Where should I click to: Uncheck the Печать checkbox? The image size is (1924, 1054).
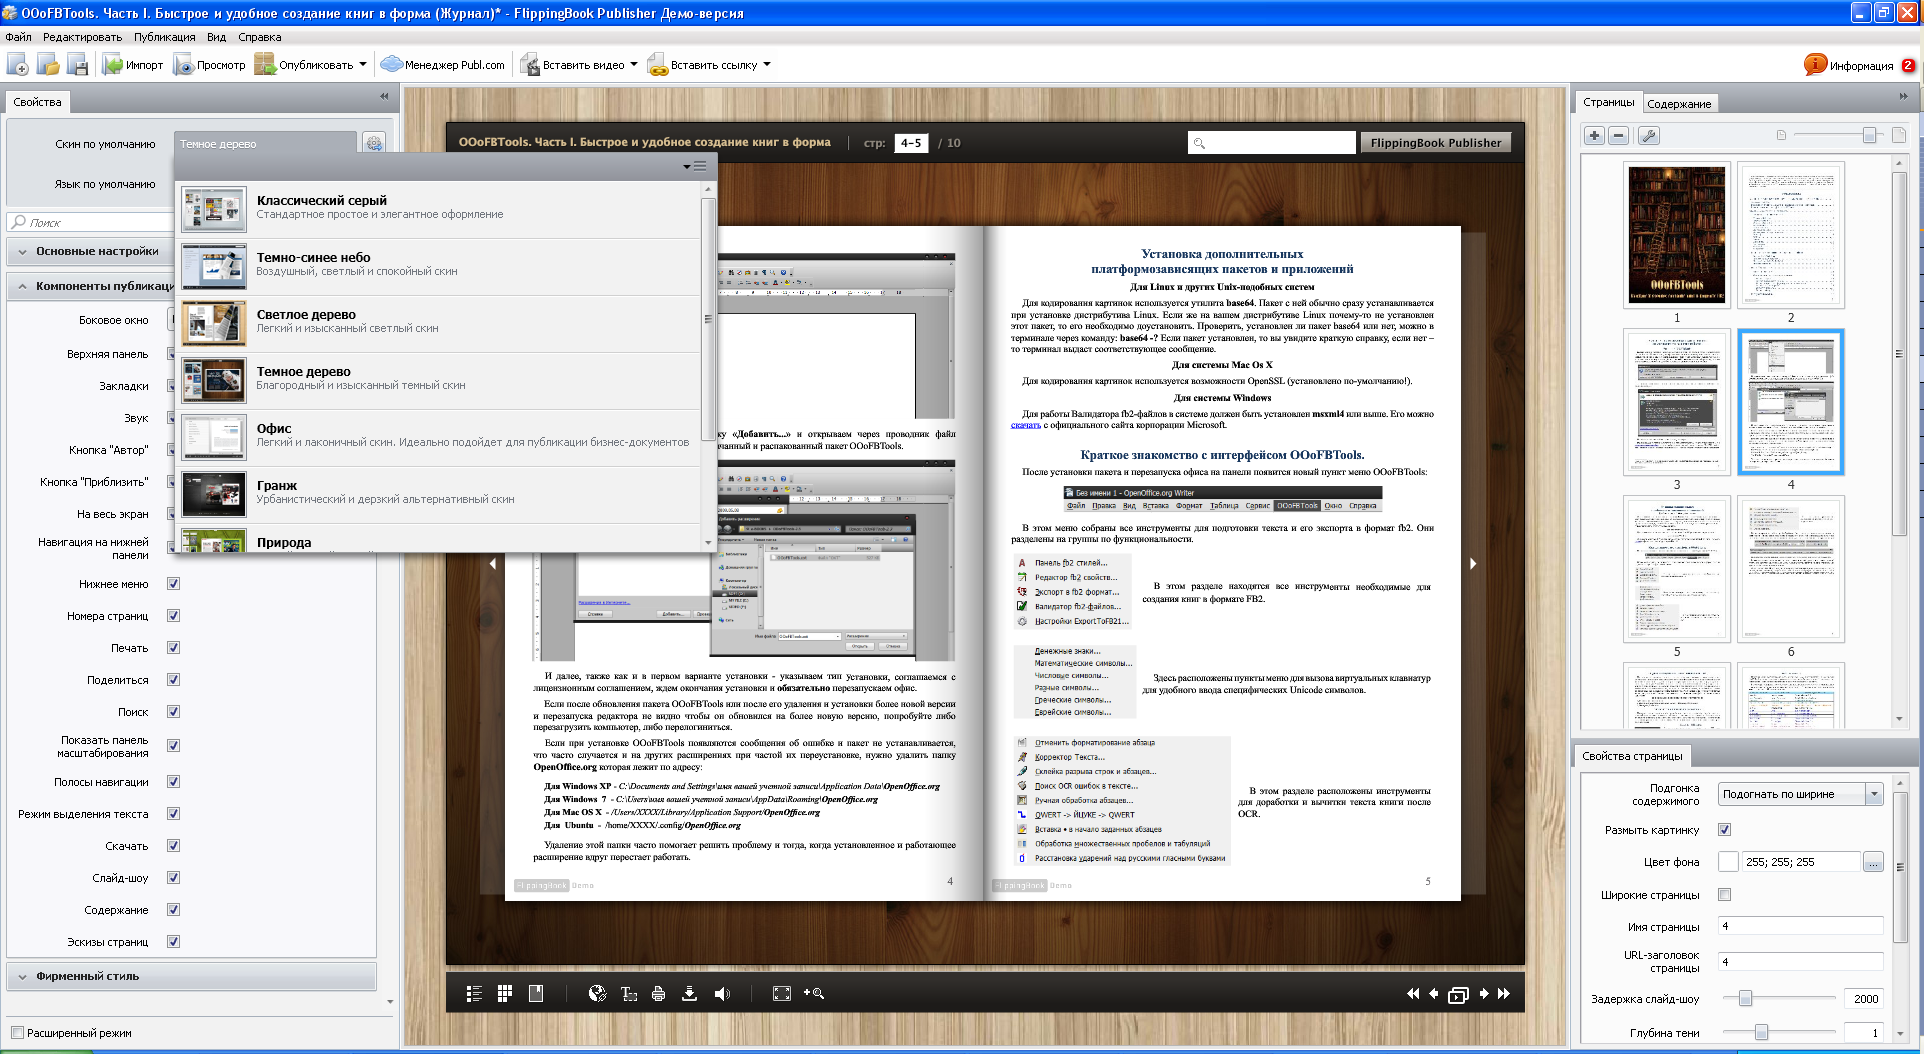coord(173,648)
